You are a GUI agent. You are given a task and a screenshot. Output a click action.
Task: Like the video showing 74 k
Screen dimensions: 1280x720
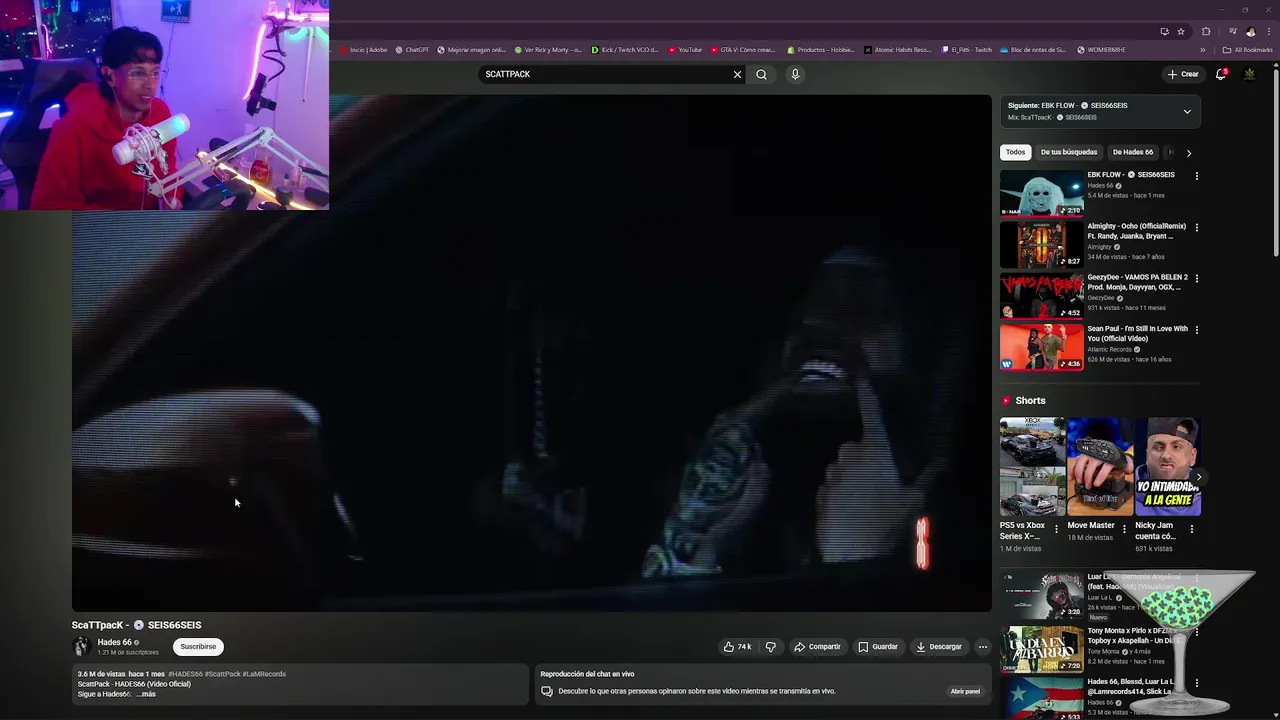(737, 647)
